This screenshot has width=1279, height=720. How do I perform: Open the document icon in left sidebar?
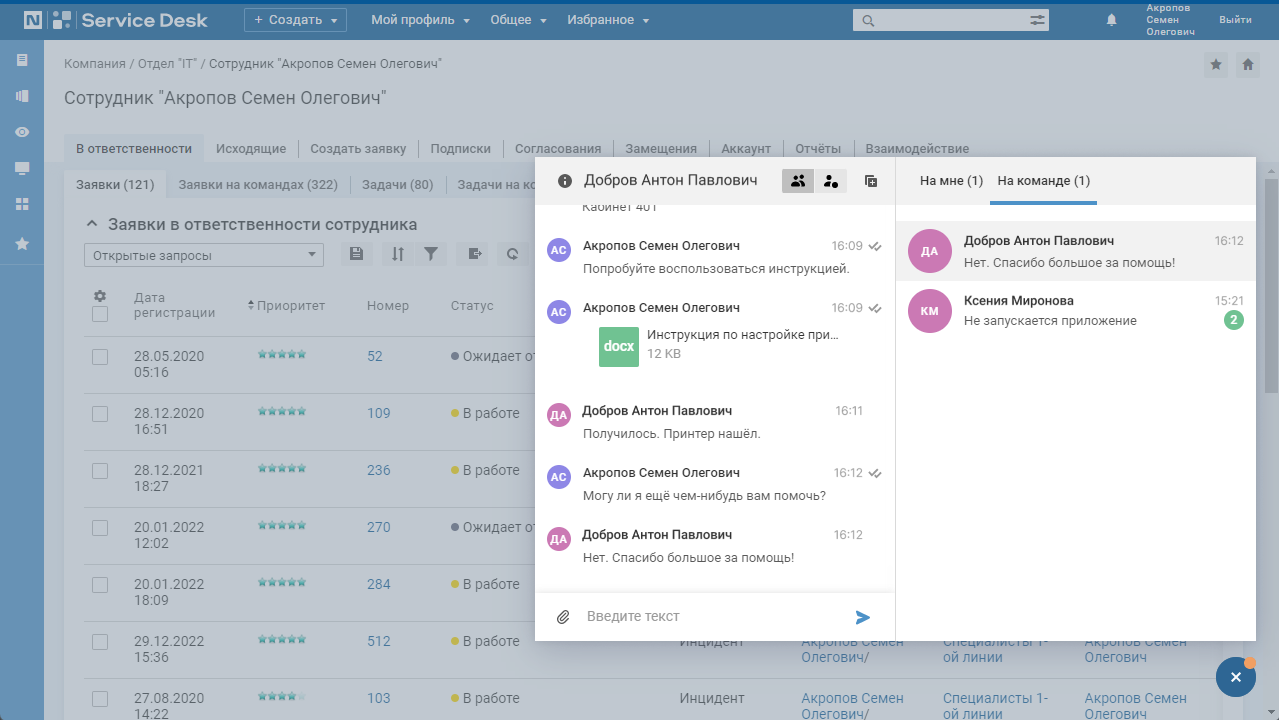[x=22, y=60]
